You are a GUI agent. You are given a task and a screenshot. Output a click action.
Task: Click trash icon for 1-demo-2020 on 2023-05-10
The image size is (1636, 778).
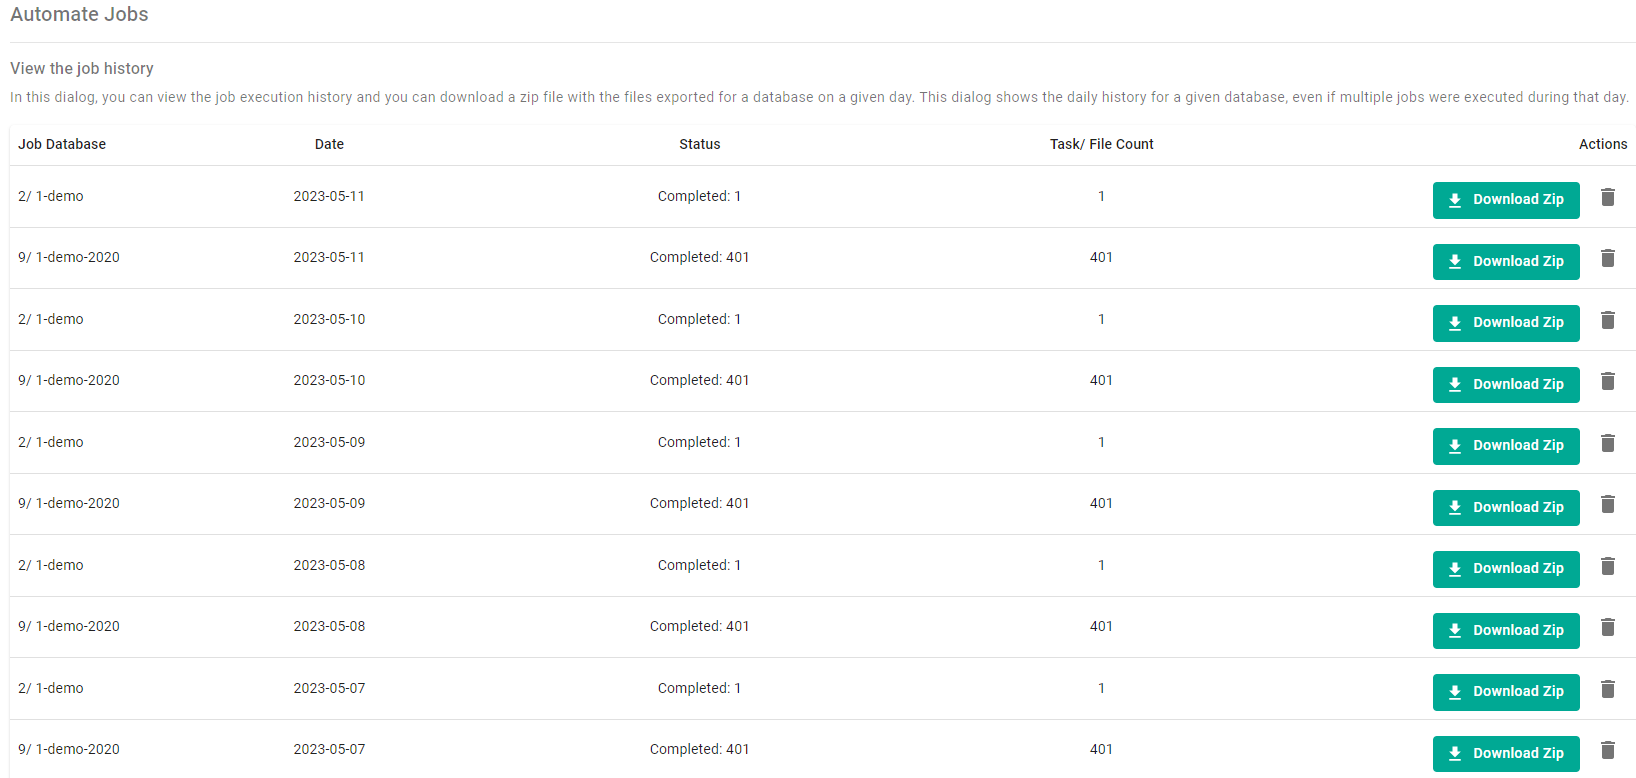(1608, 381)
